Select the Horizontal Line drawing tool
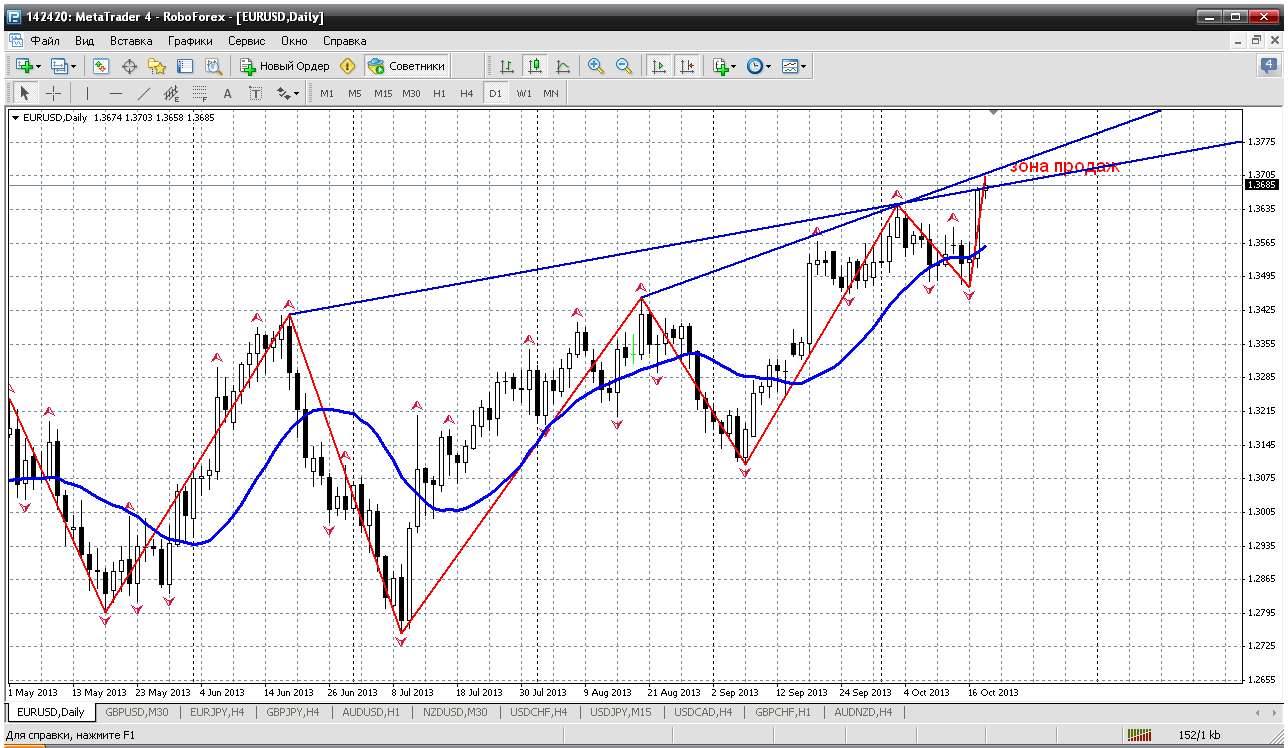 click(116, 93)
